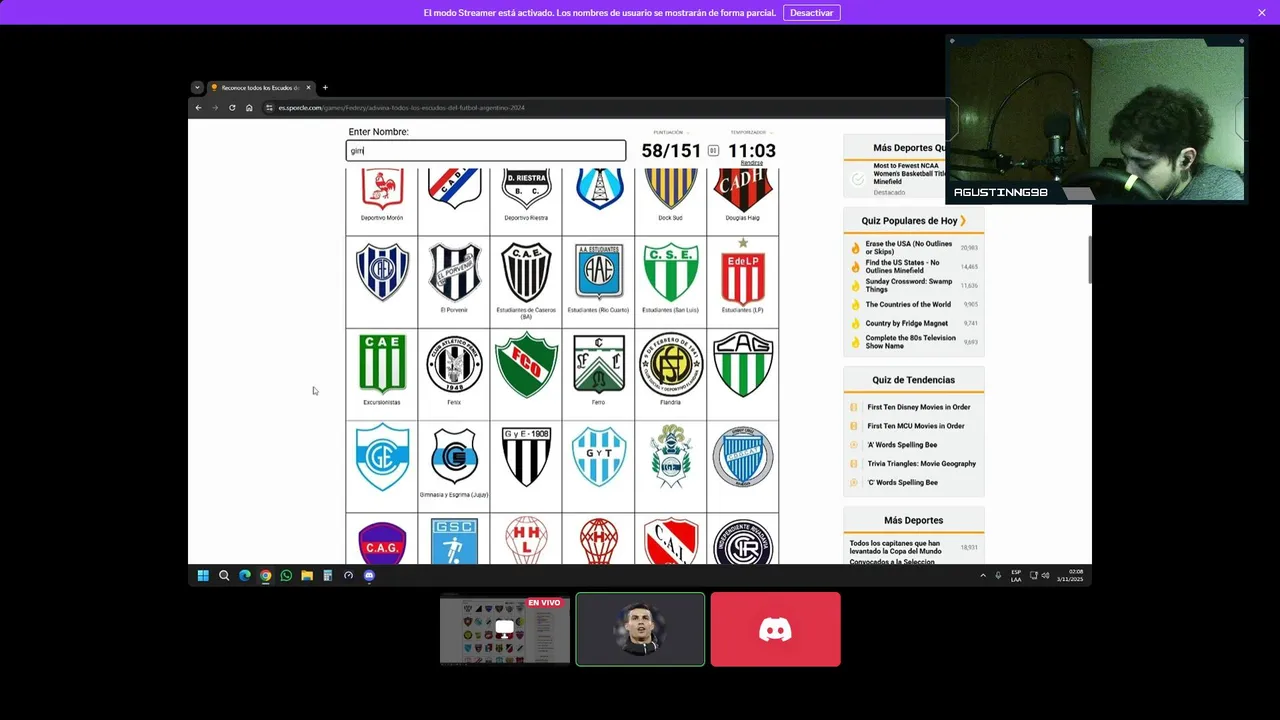Open File Explorer from taskbar
The height and width of the screenshot is (720, 1280).
(307, 575)
